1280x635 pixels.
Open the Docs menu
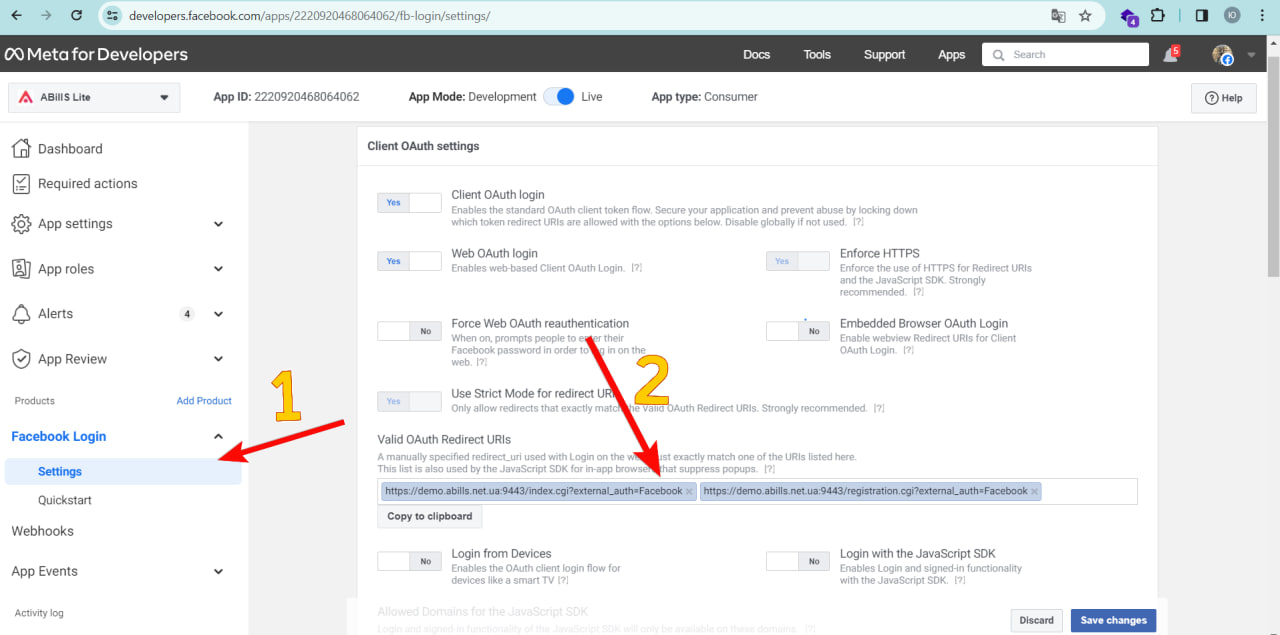(x=756, y=55)
